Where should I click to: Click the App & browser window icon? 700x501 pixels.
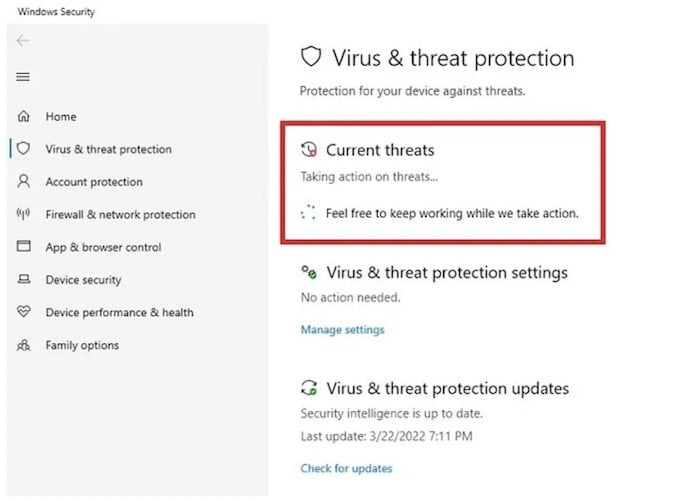(23, 246)
